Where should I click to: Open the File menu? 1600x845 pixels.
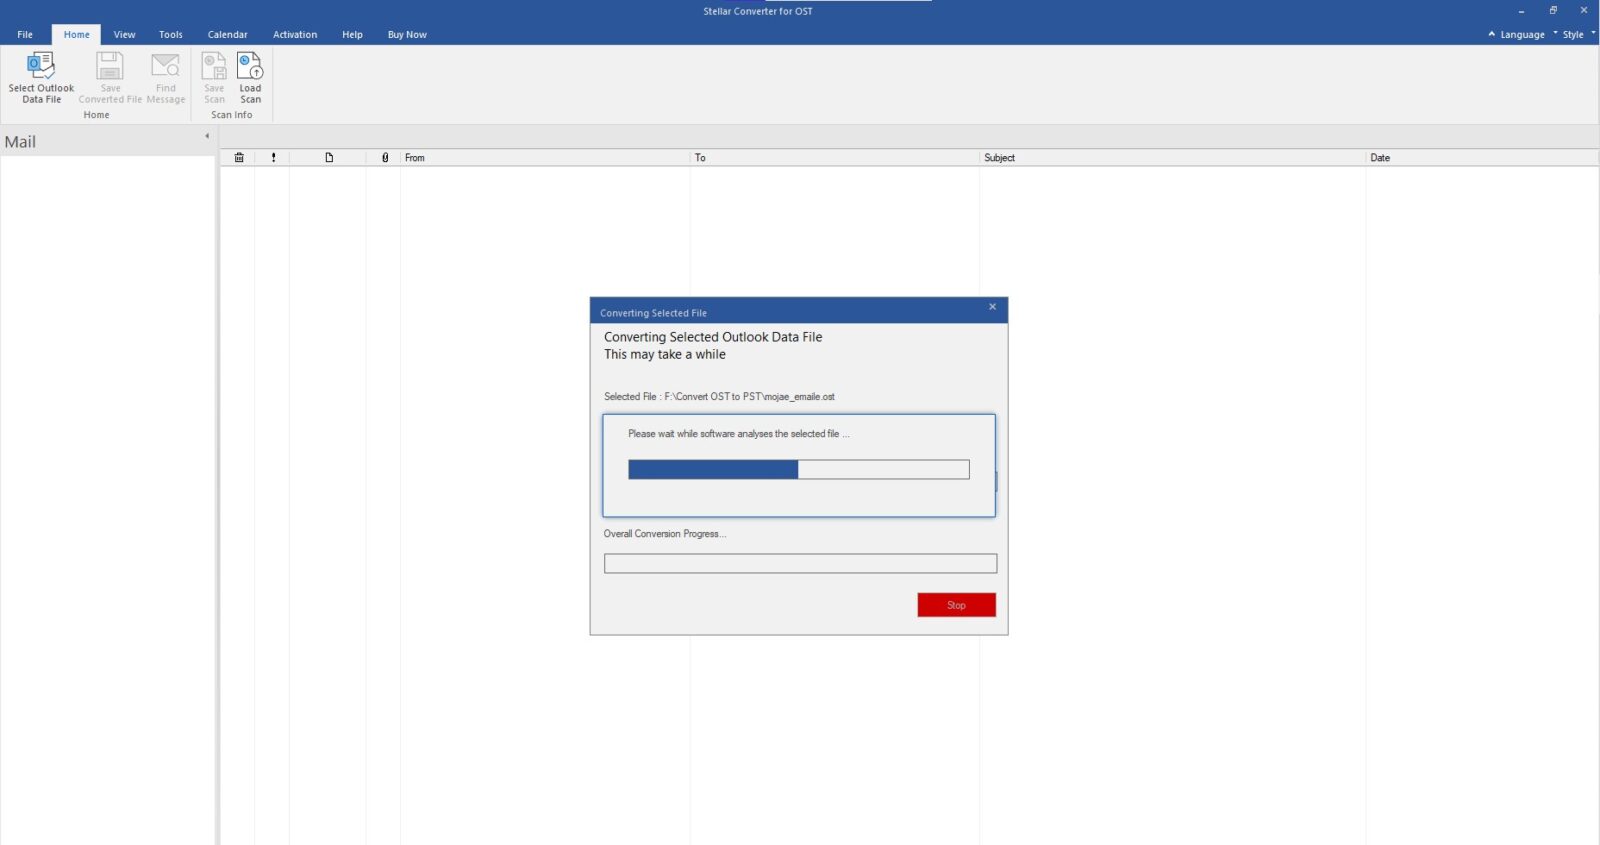tap(25, 34)
